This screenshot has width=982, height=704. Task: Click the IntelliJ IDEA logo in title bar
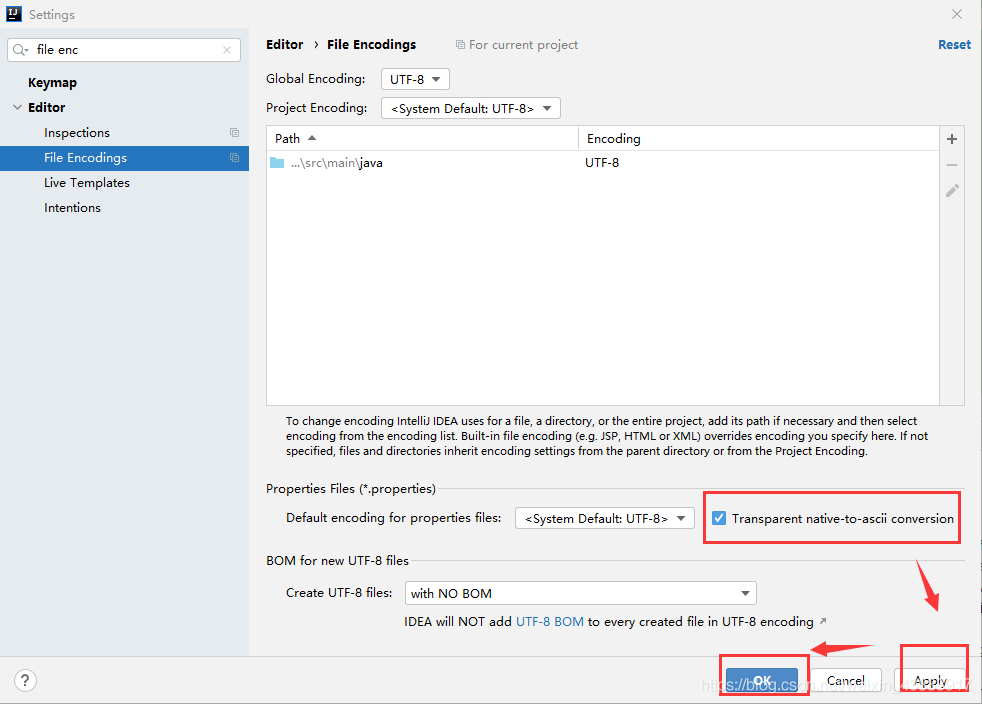14,14
